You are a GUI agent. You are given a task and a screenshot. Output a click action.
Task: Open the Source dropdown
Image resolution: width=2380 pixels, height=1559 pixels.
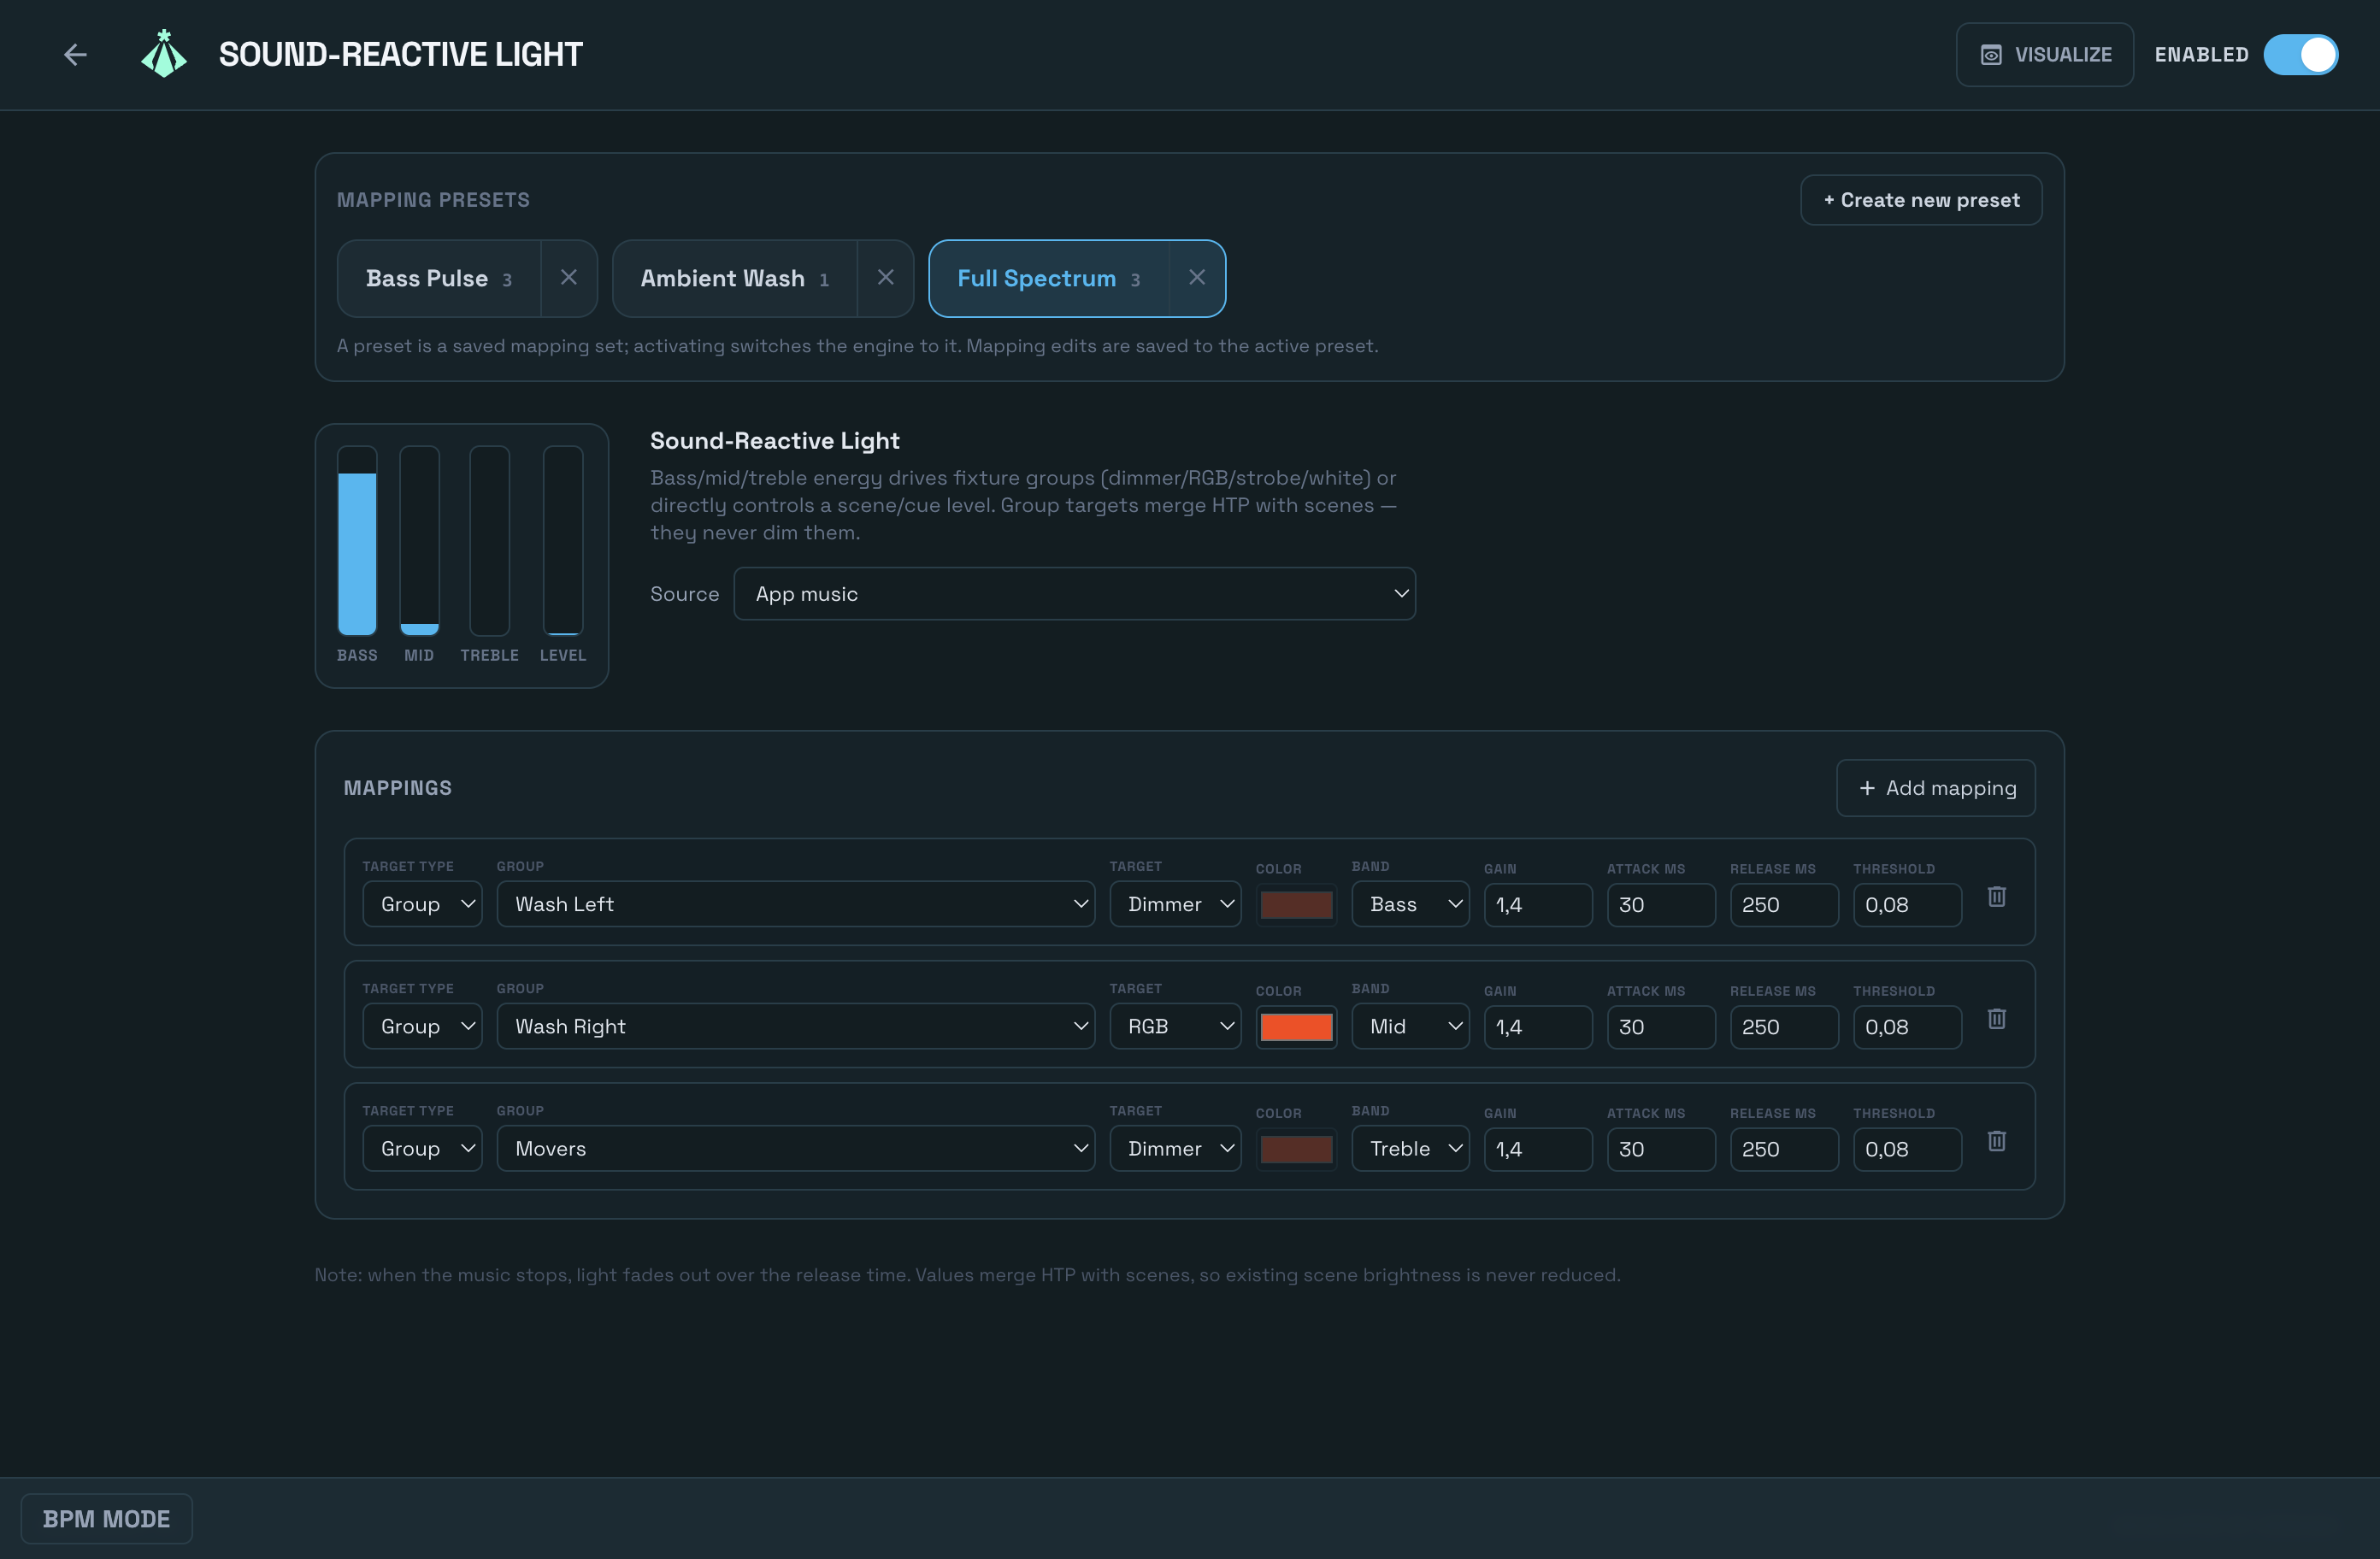(1074, 594)
